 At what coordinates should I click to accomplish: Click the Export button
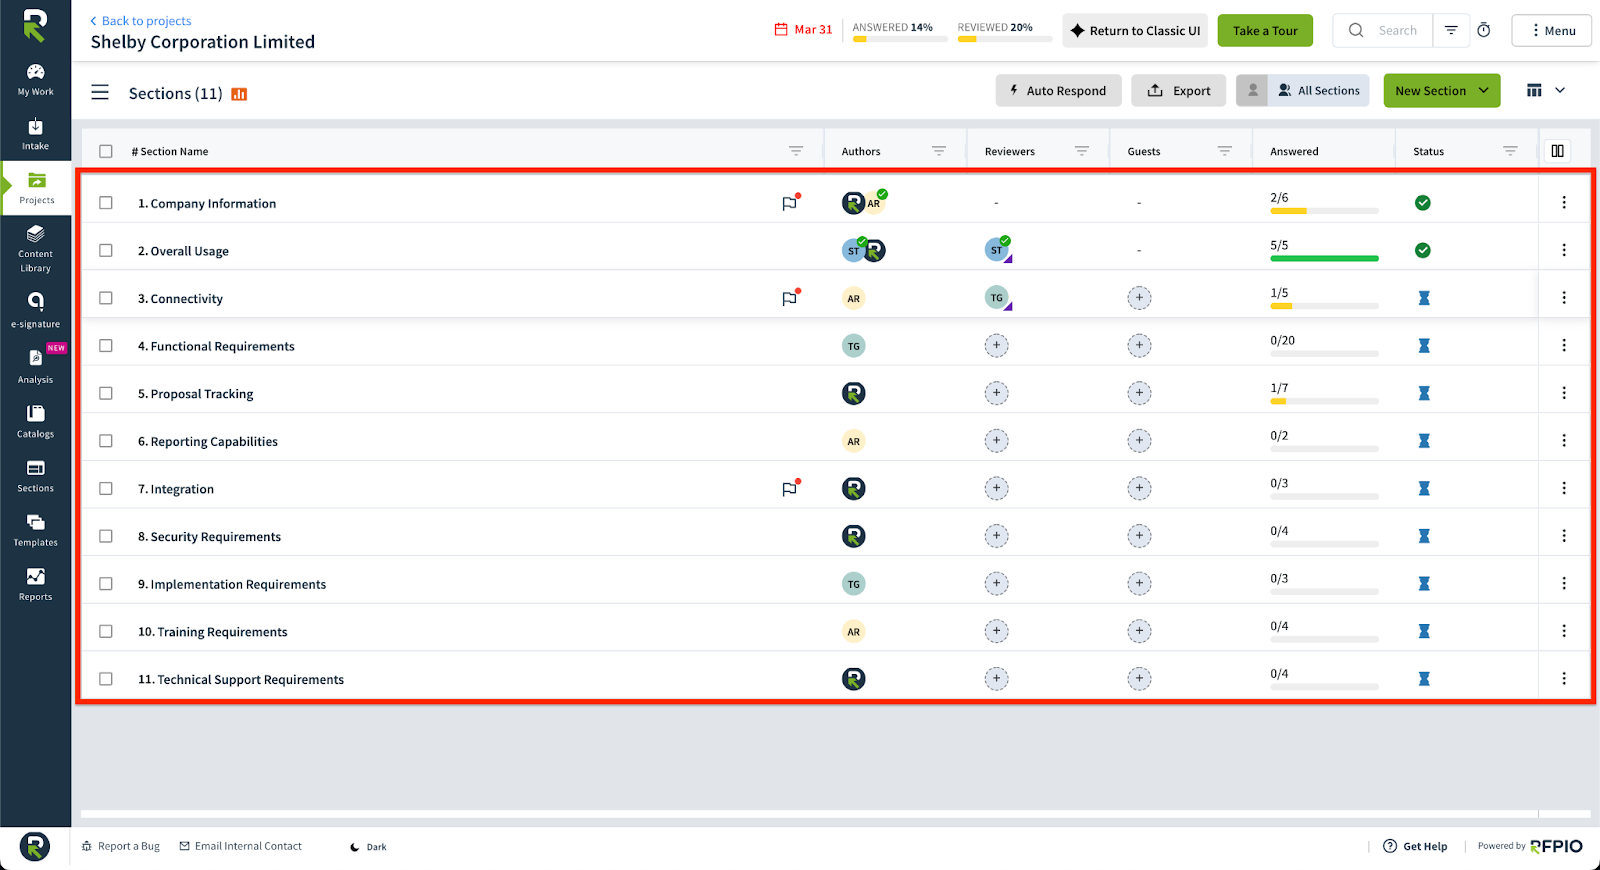[1178, 90]
